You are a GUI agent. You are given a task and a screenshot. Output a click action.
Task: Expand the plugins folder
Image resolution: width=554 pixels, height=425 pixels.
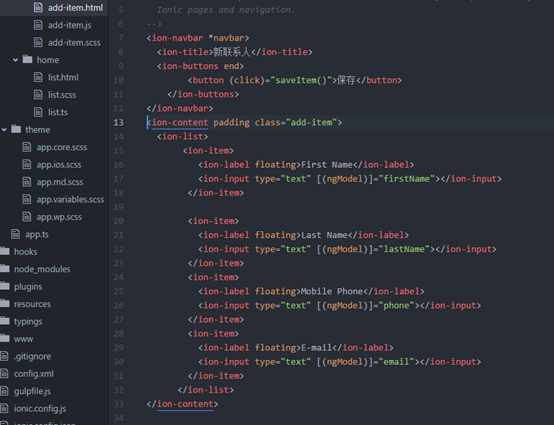coord(28,287)
